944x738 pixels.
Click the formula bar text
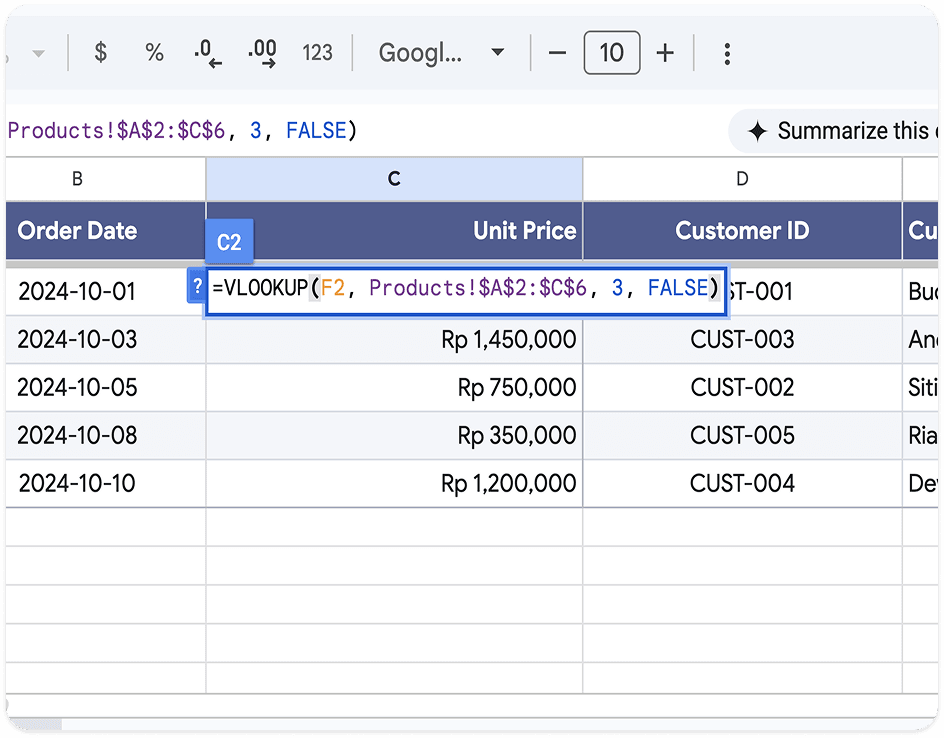[182, 131]
